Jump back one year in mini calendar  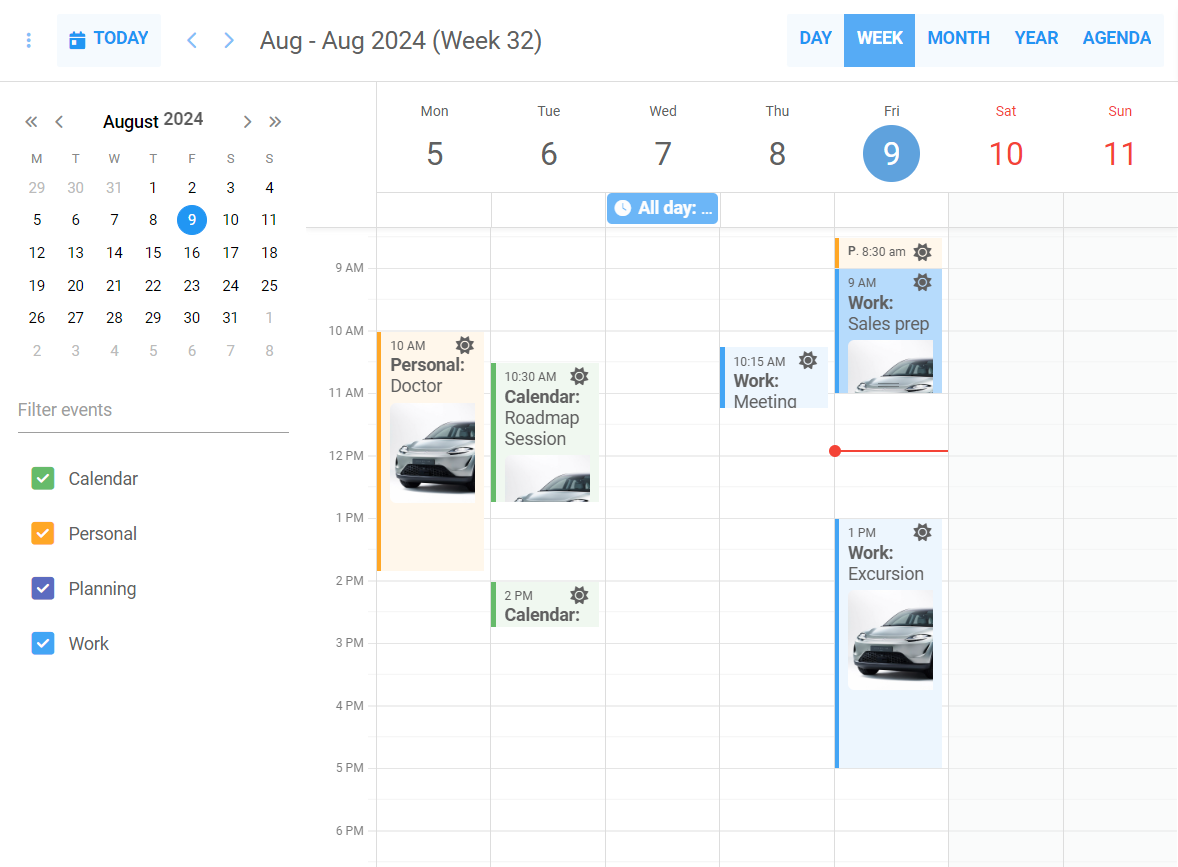(31, 122)
